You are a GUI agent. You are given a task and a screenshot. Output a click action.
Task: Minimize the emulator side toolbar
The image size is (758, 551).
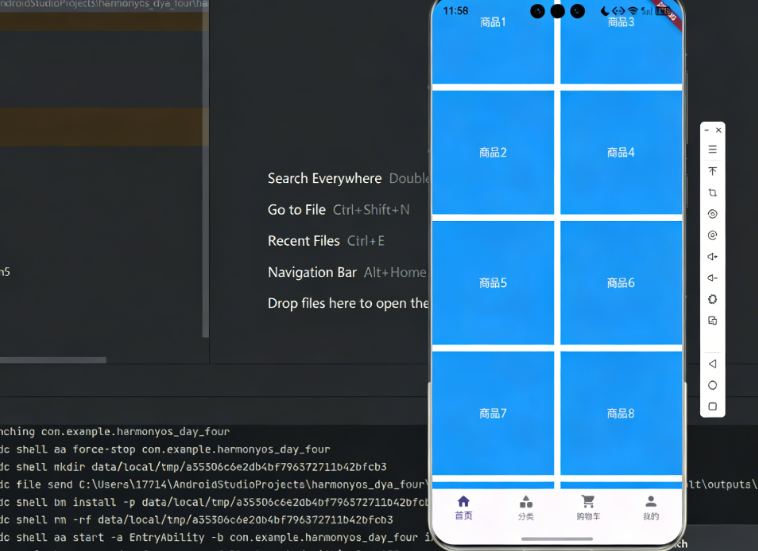pos(707,130)
